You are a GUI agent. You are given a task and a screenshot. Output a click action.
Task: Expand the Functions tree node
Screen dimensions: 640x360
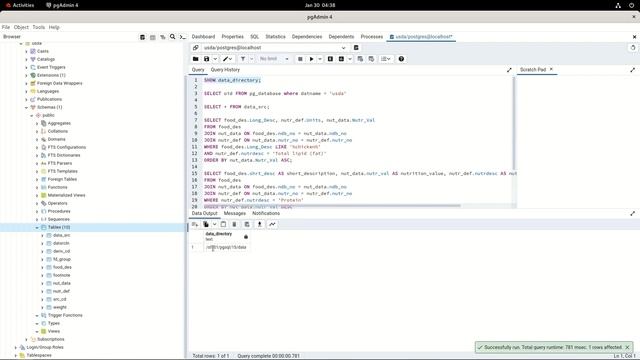click(37, 187)
